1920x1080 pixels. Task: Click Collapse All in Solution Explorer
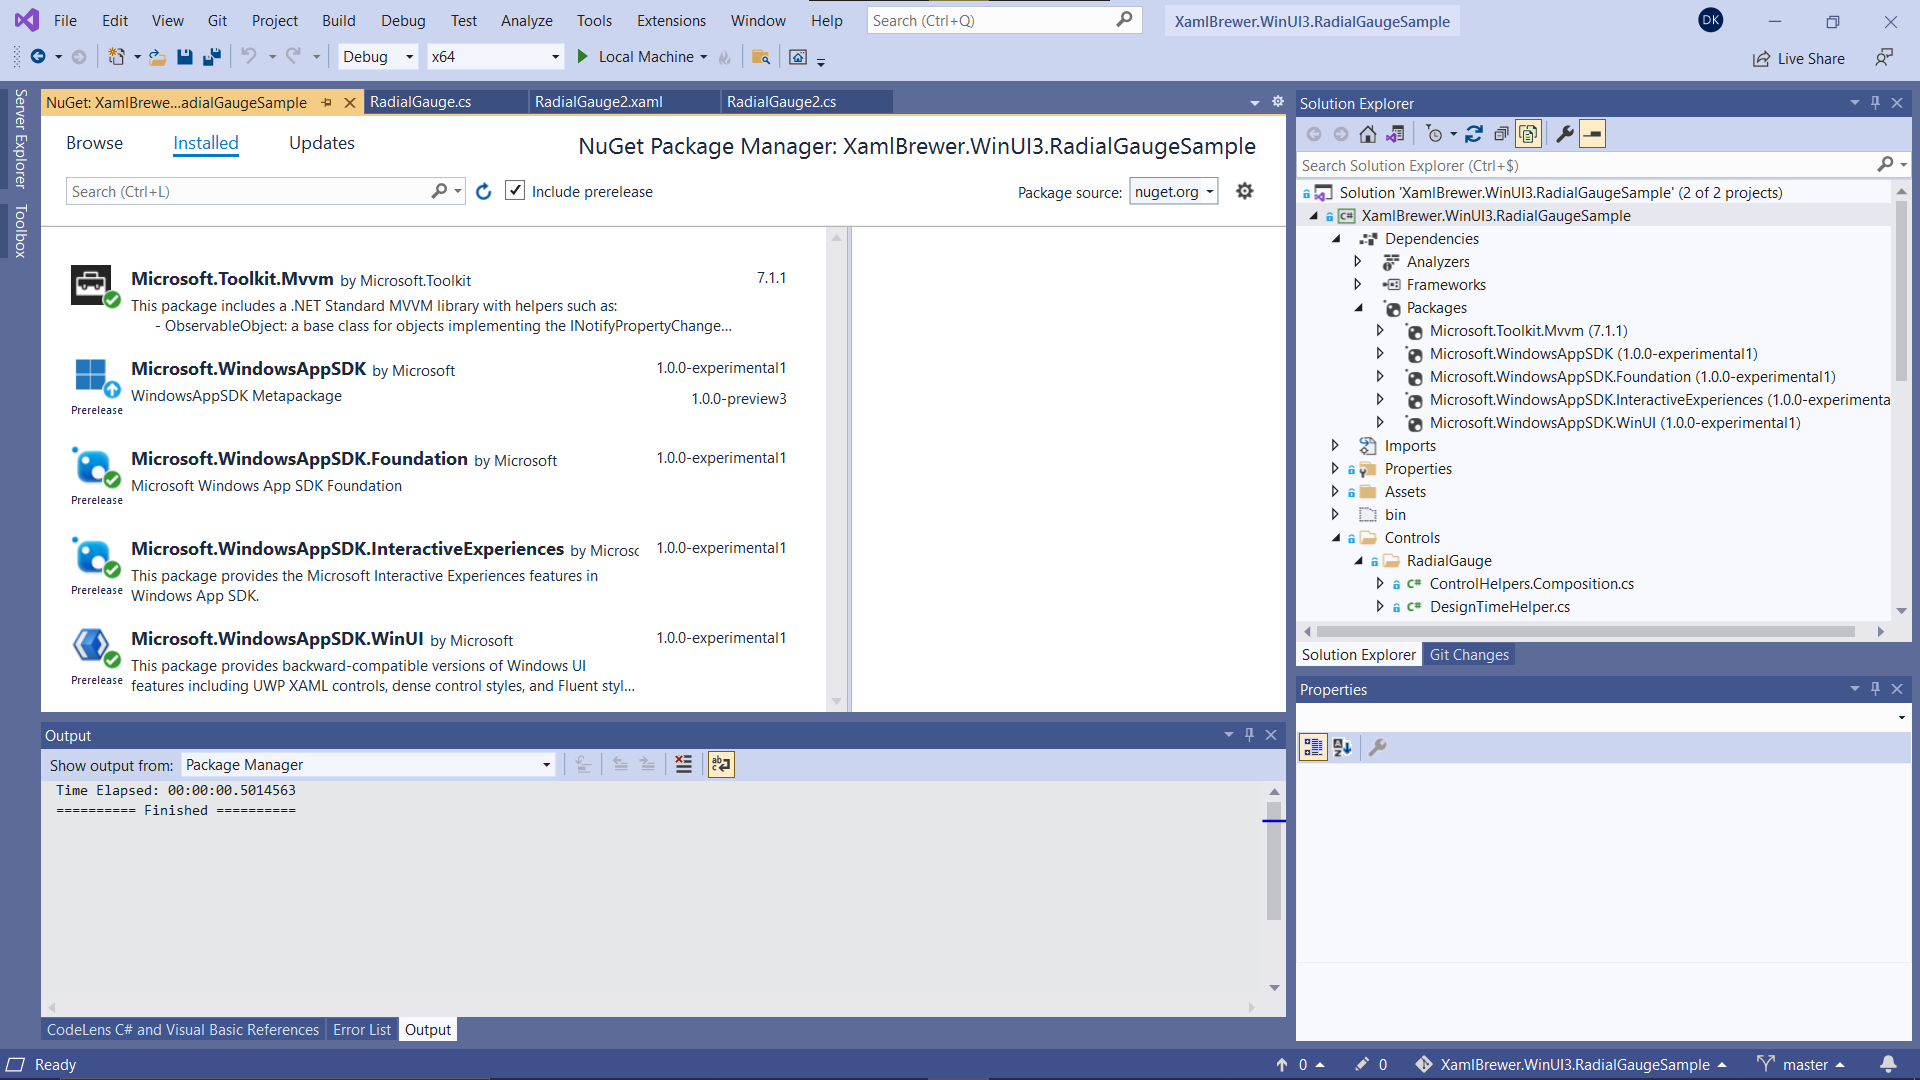click(x=1501, y=134)
